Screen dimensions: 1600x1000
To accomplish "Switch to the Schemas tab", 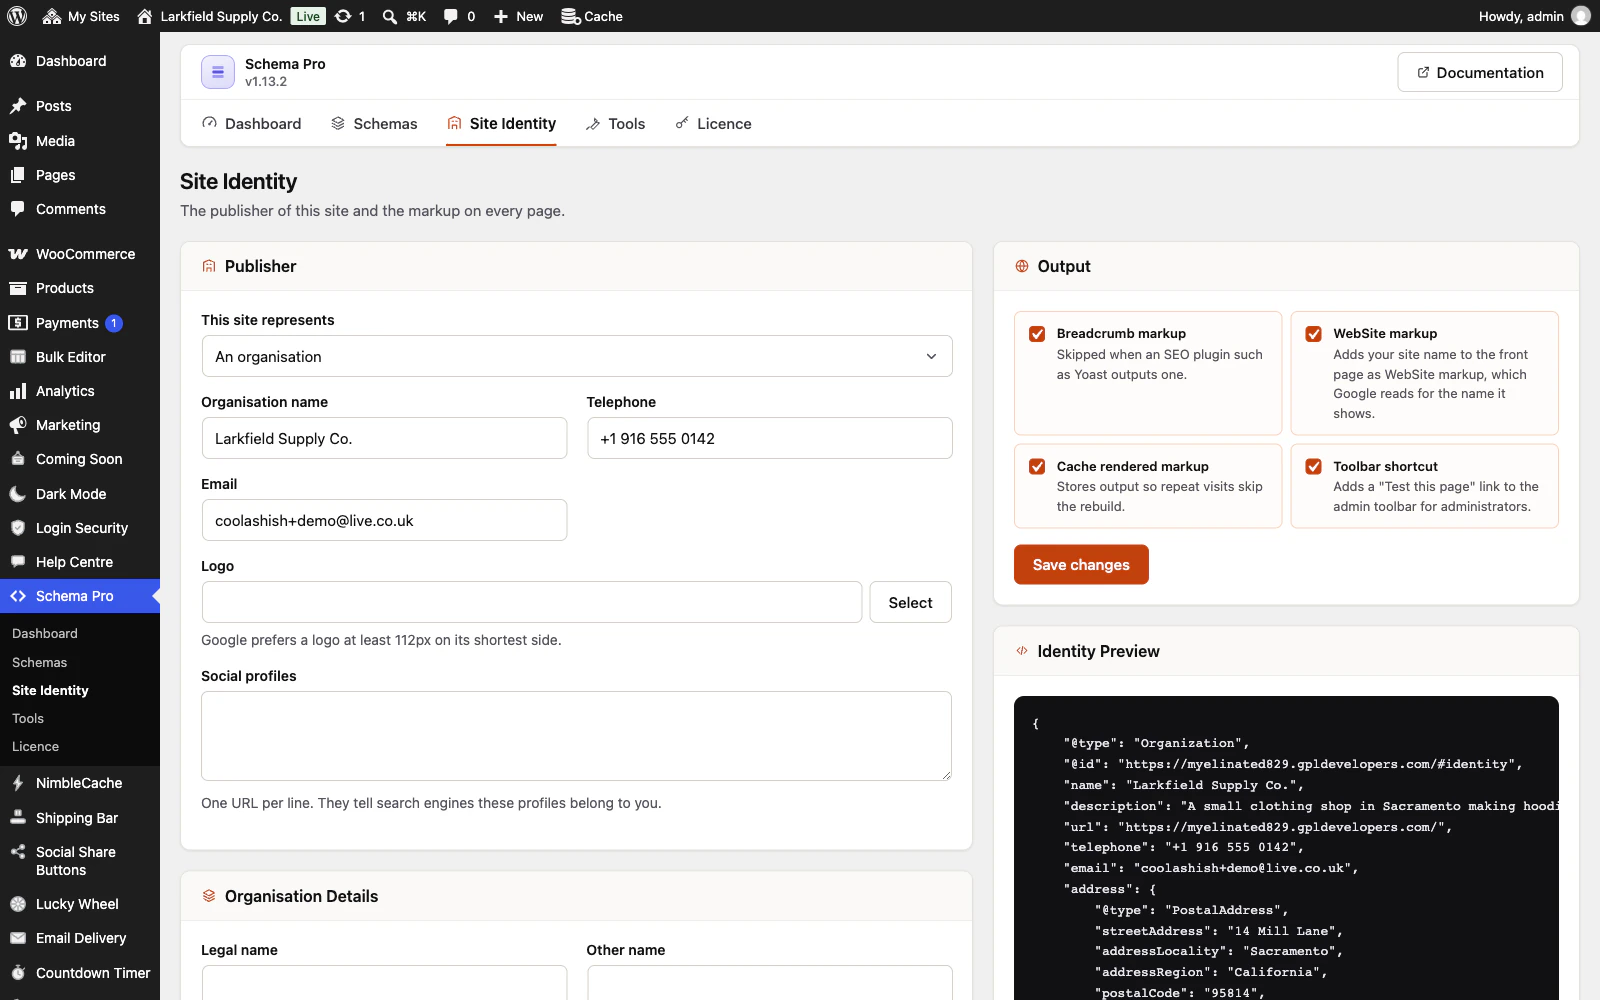I will point(374,124).
